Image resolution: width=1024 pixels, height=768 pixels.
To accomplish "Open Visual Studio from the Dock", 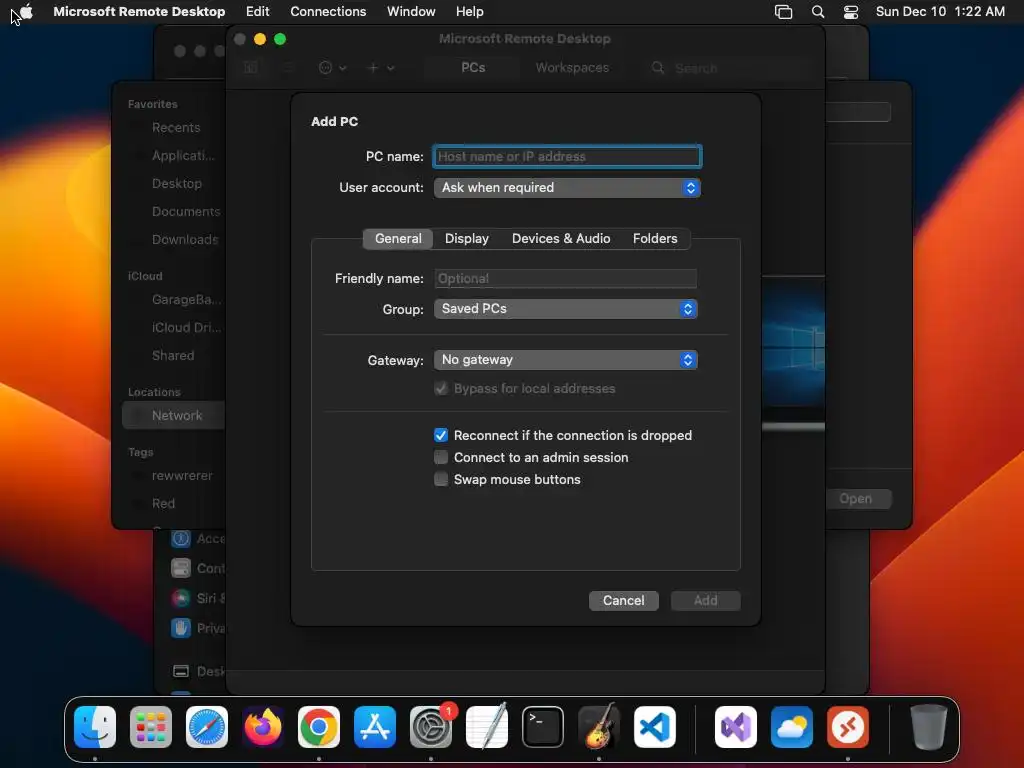I will 736,727.
